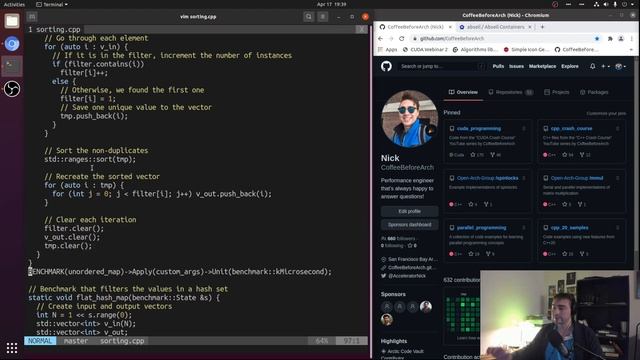Open Issues in GitHub header
Screen dimensions: 640x360
516,66
